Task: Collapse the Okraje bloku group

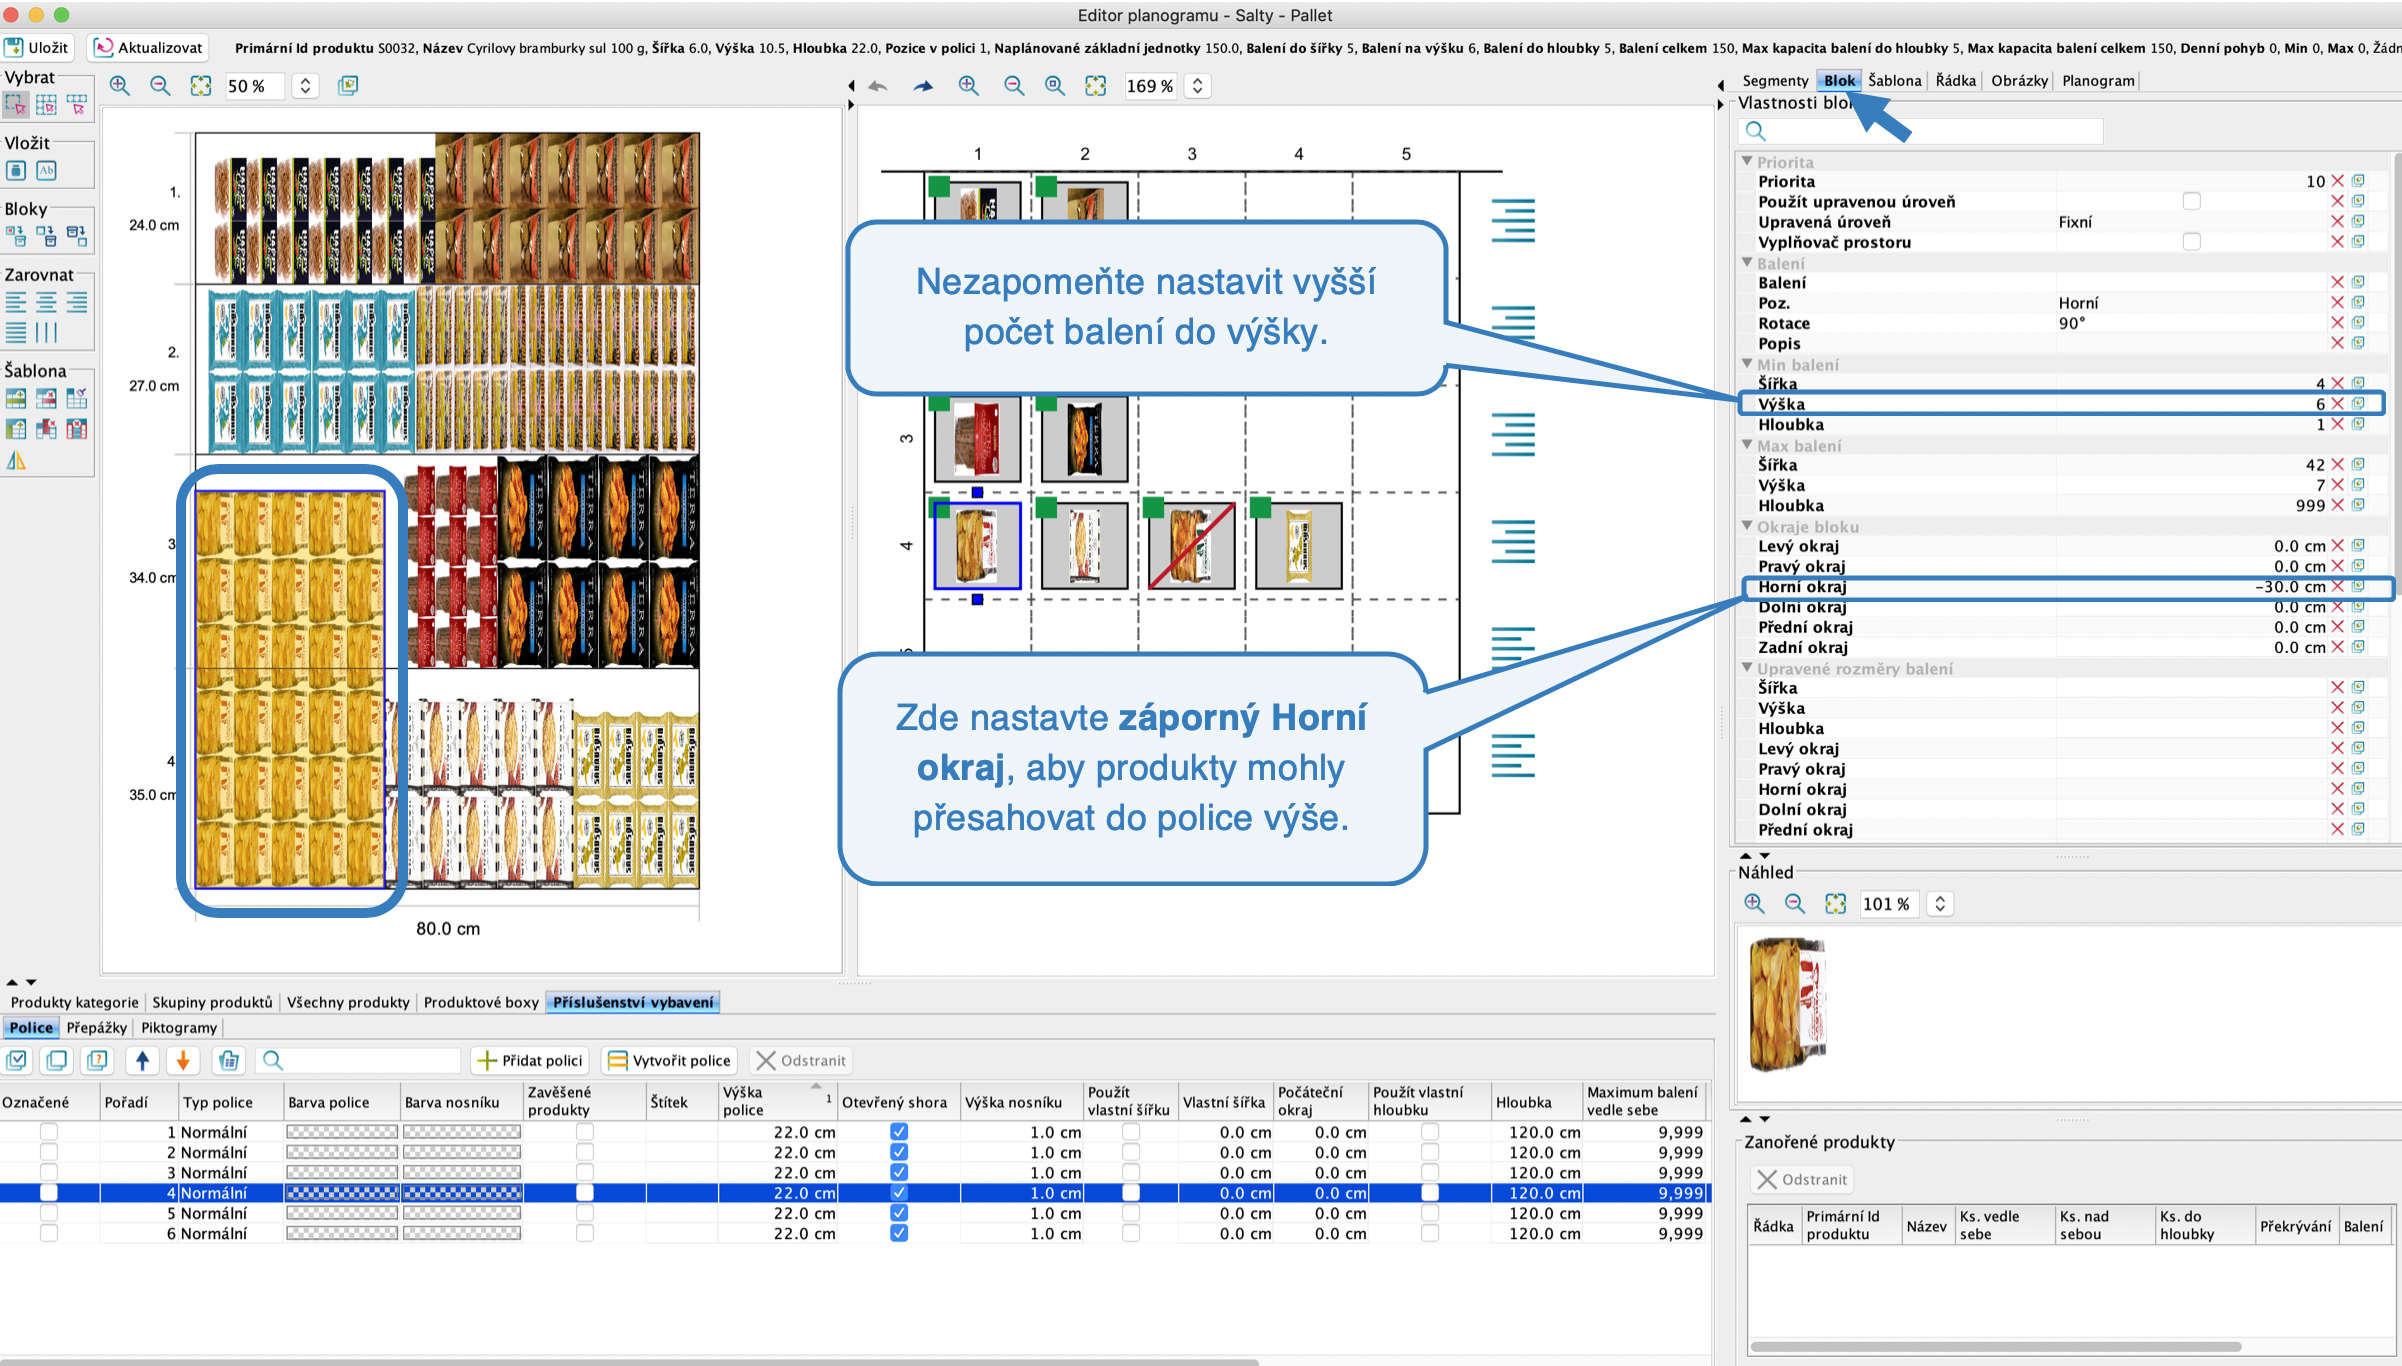Action: pyautogui.click(x=1747, y=526)
